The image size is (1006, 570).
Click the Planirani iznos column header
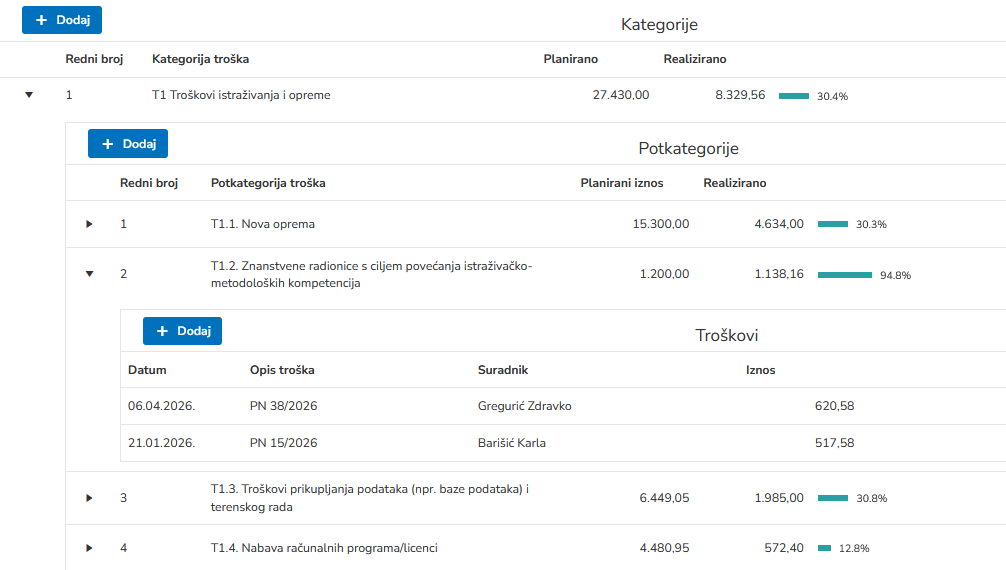622,183
